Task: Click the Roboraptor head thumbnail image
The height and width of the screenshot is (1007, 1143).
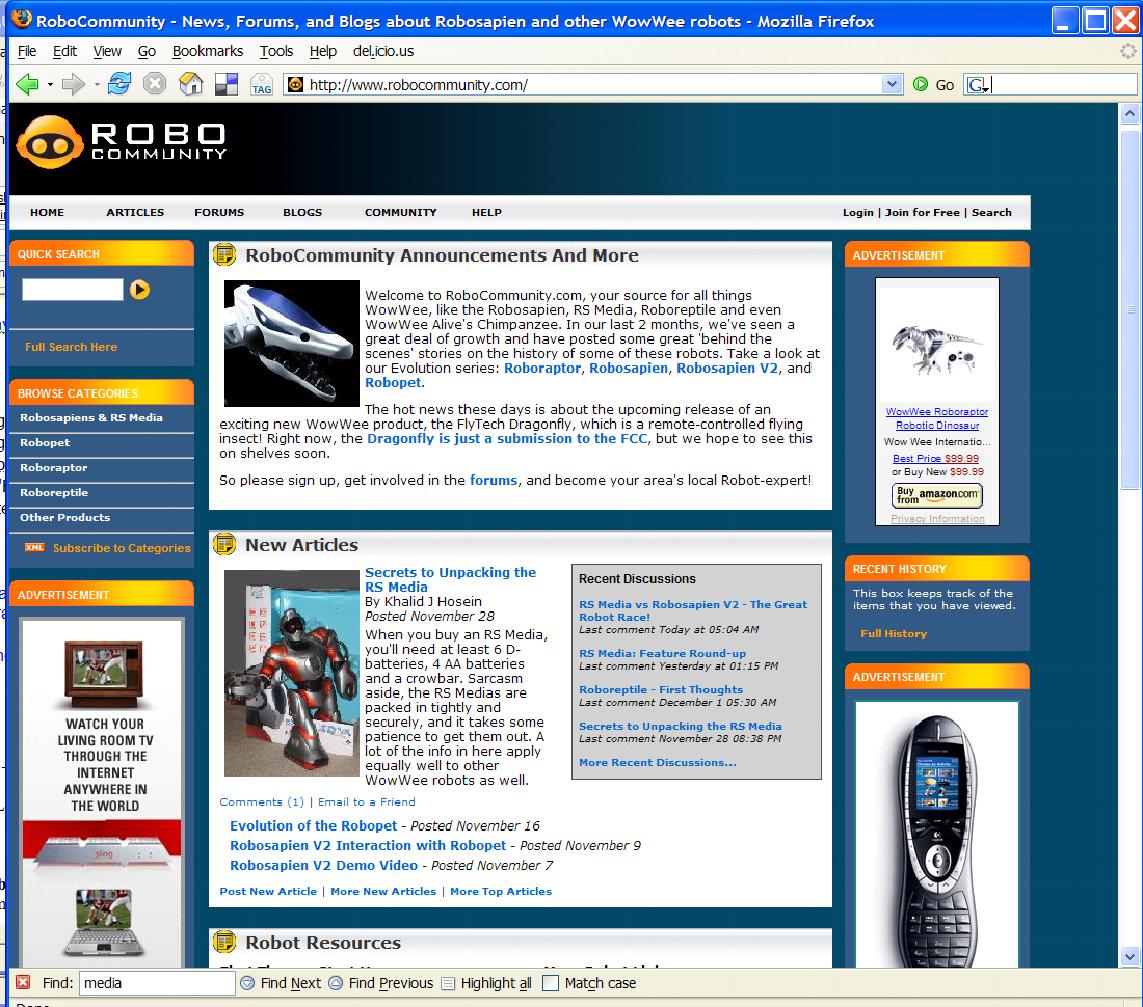Action: pos(292,343)
